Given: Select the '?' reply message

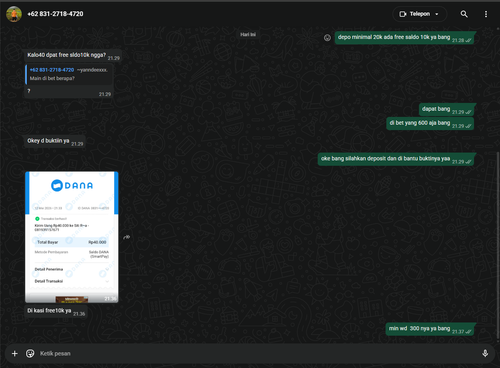Looking at the screenshot, I should pos(69,92).
